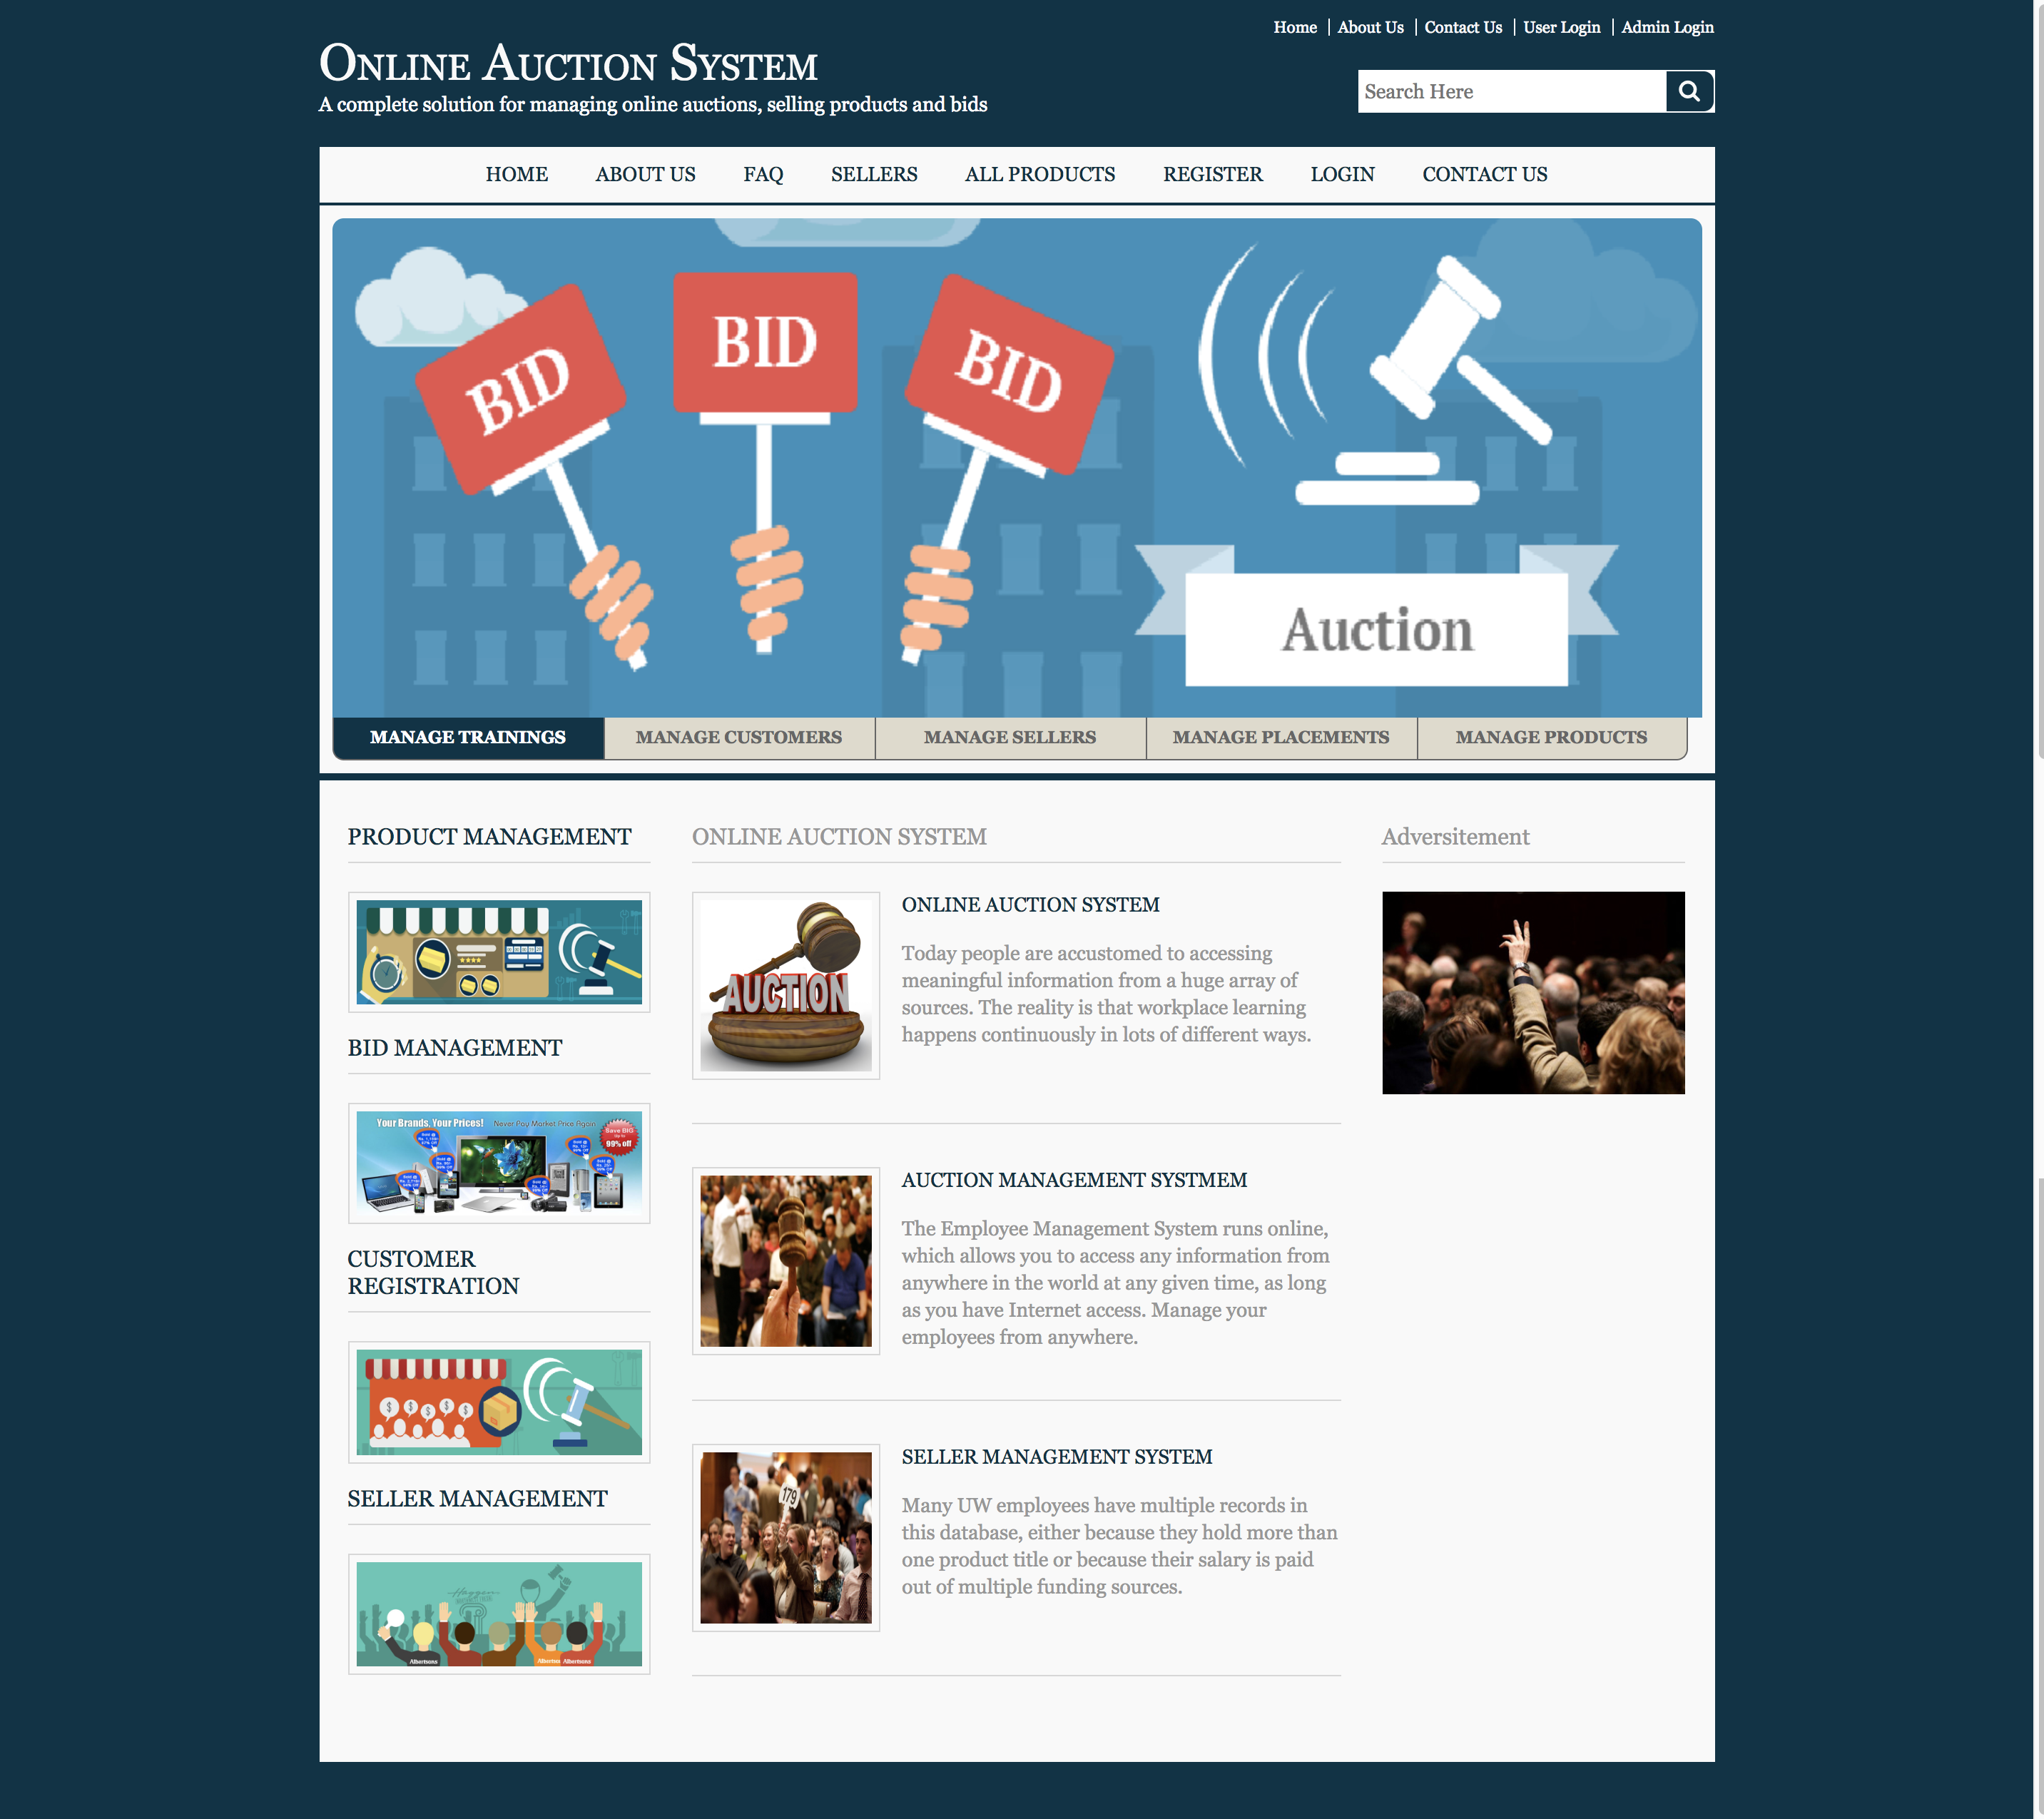Click the search magnifier button
This screenshot has width=2044, height=1819.
(x=1689, y=91)
